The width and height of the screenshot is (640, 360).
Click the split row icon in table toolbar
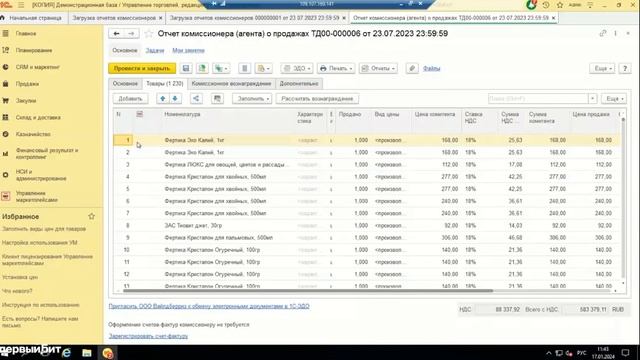point(196,98)
